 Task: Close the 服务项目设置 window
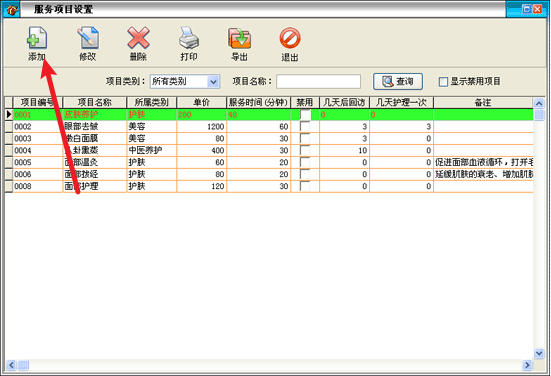538,9
